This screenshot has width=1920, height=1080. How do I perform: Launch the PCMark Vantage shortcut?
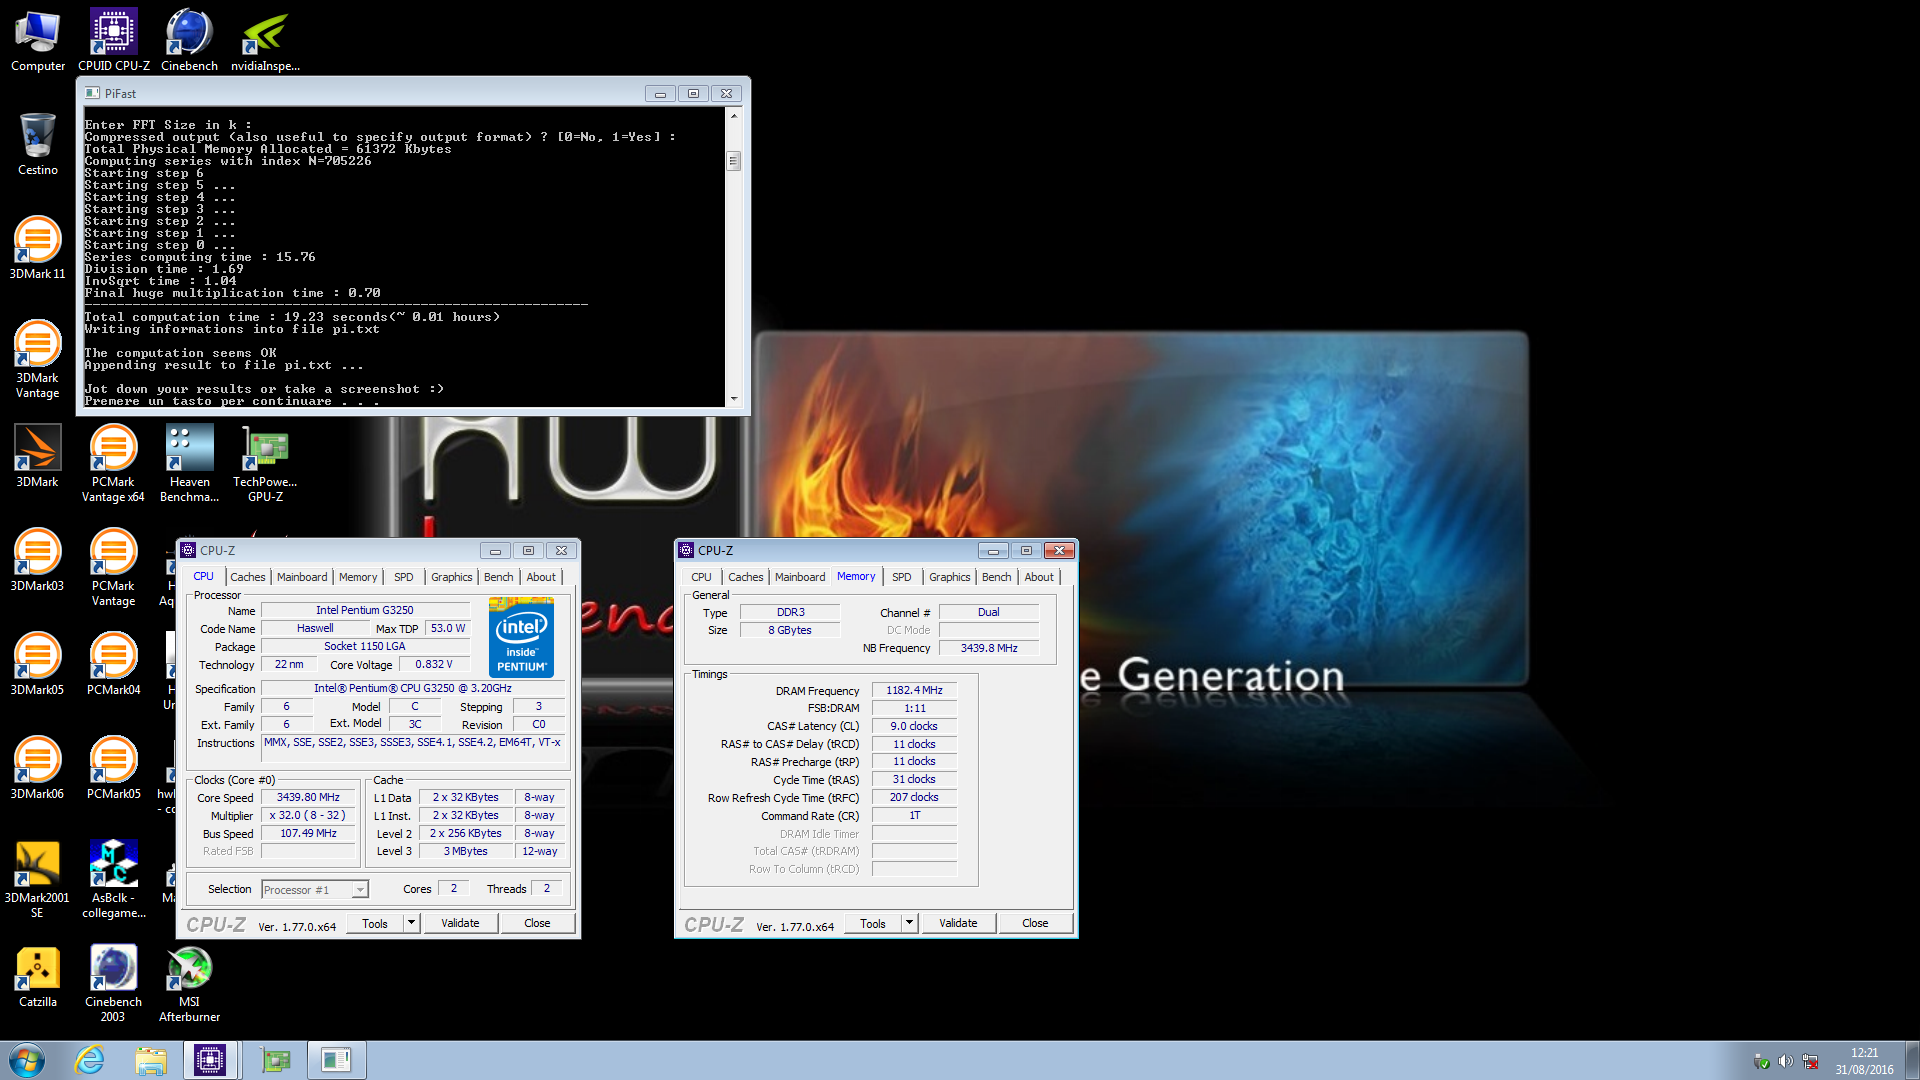[113, 566]
